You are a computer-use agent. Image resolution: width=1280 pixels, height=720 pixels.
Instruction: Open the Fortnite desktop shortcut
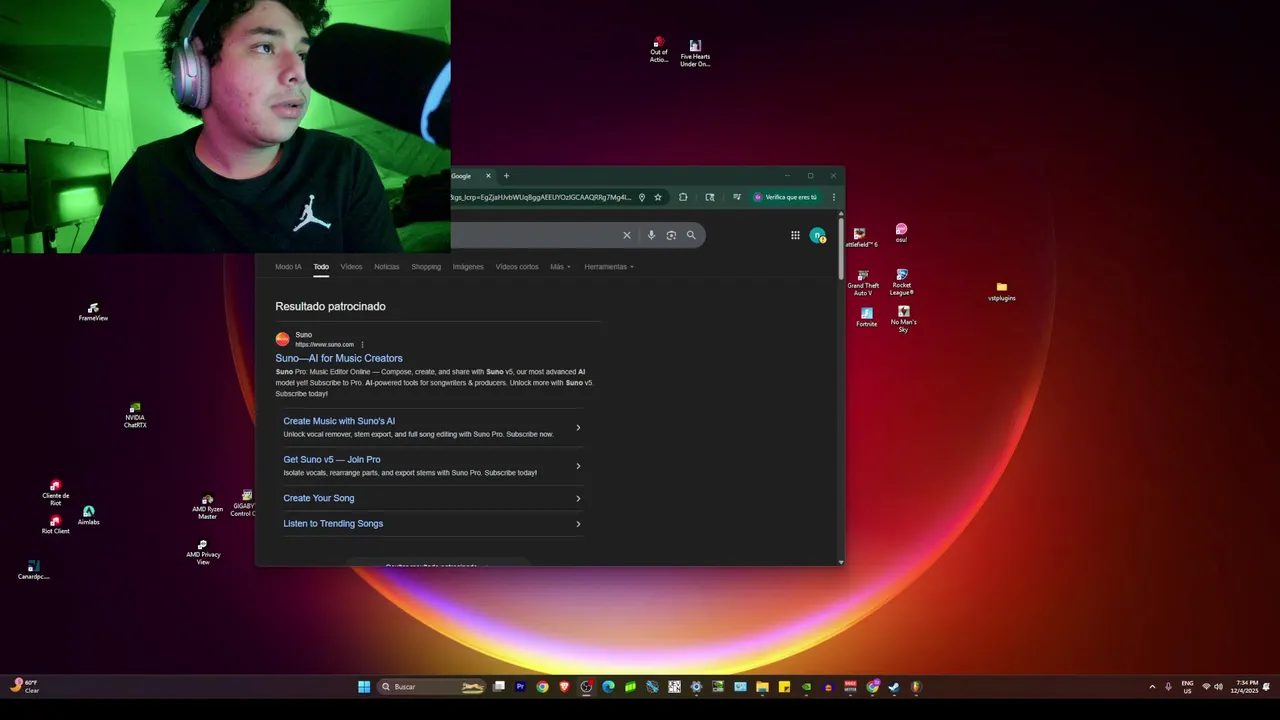pyautogui.click(x=866, y=317)
